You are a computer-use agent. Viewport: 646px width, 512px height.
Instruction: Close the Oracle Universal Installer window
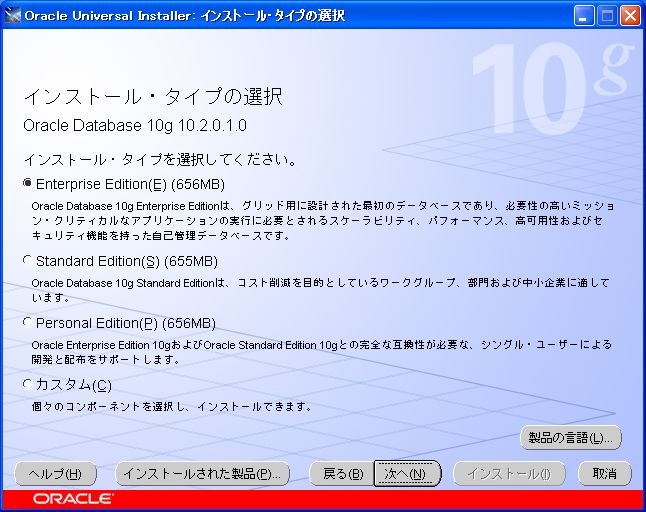[x=630, y=16]
